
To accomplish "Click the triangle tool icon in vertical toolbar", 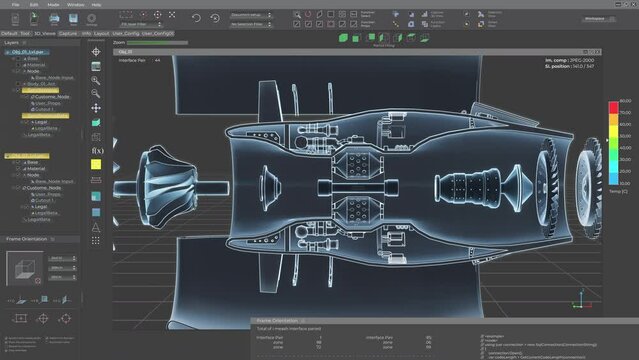I will 96,227.
